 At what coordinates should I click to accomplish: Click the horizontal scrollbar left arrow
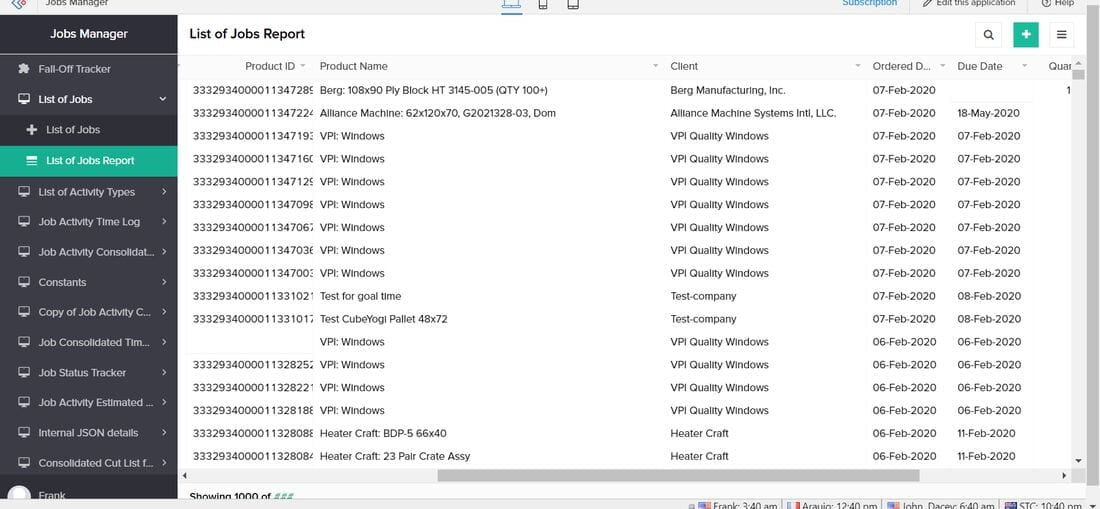coord(185,475)
